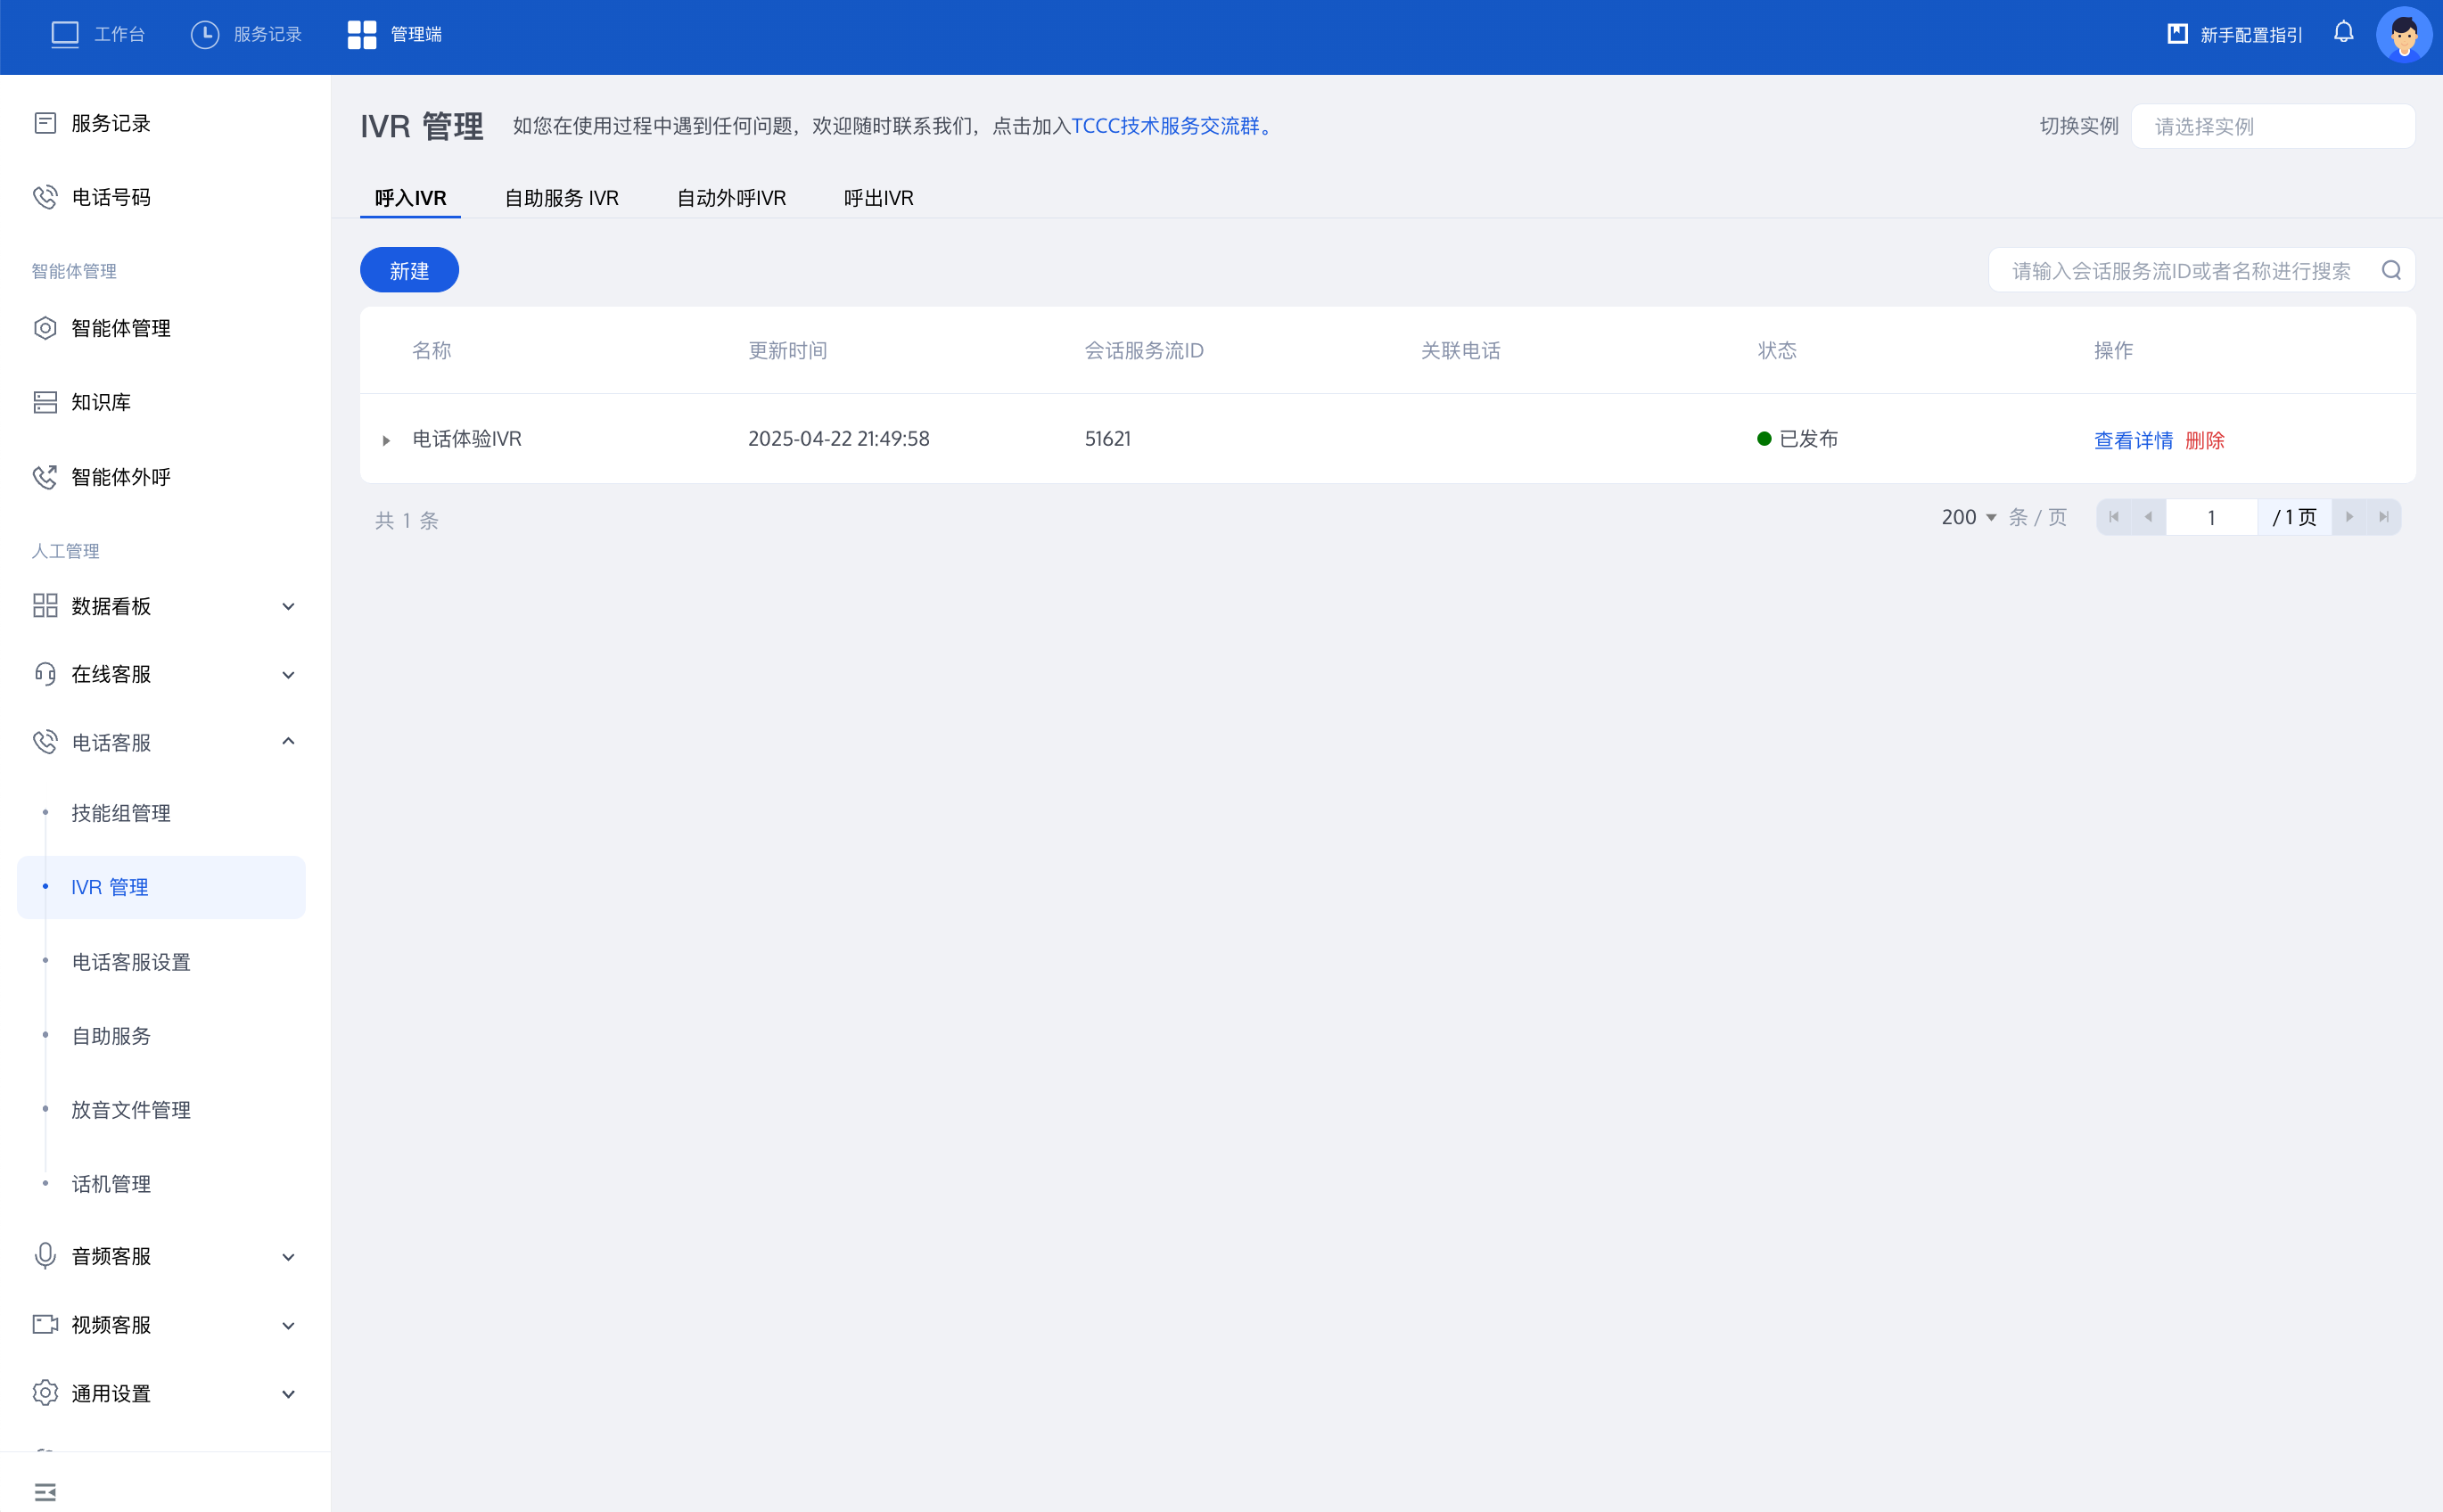Switch to the 呼出IVR tab
This screenshot has width=2443, height=1512.
[x=878, y=198]
